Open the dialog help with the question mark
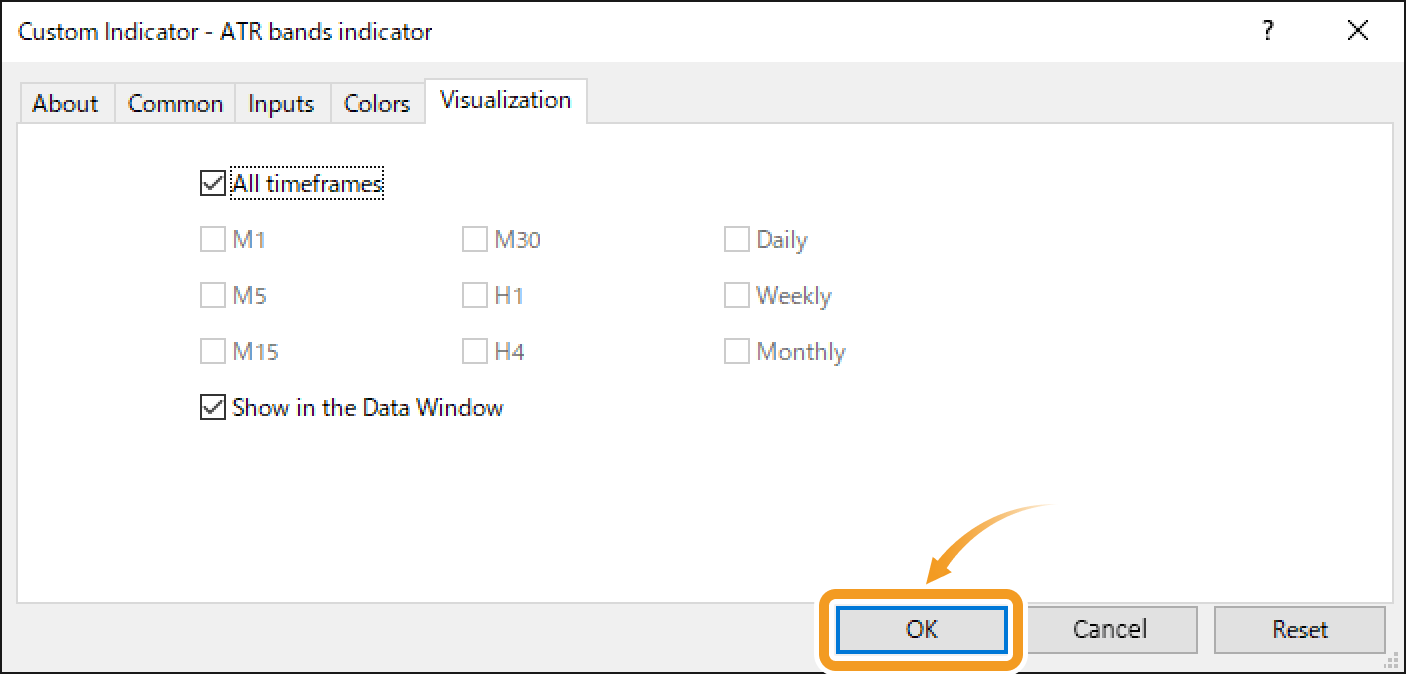Viewport: 1406px width, 674px height. point(1267,31)
